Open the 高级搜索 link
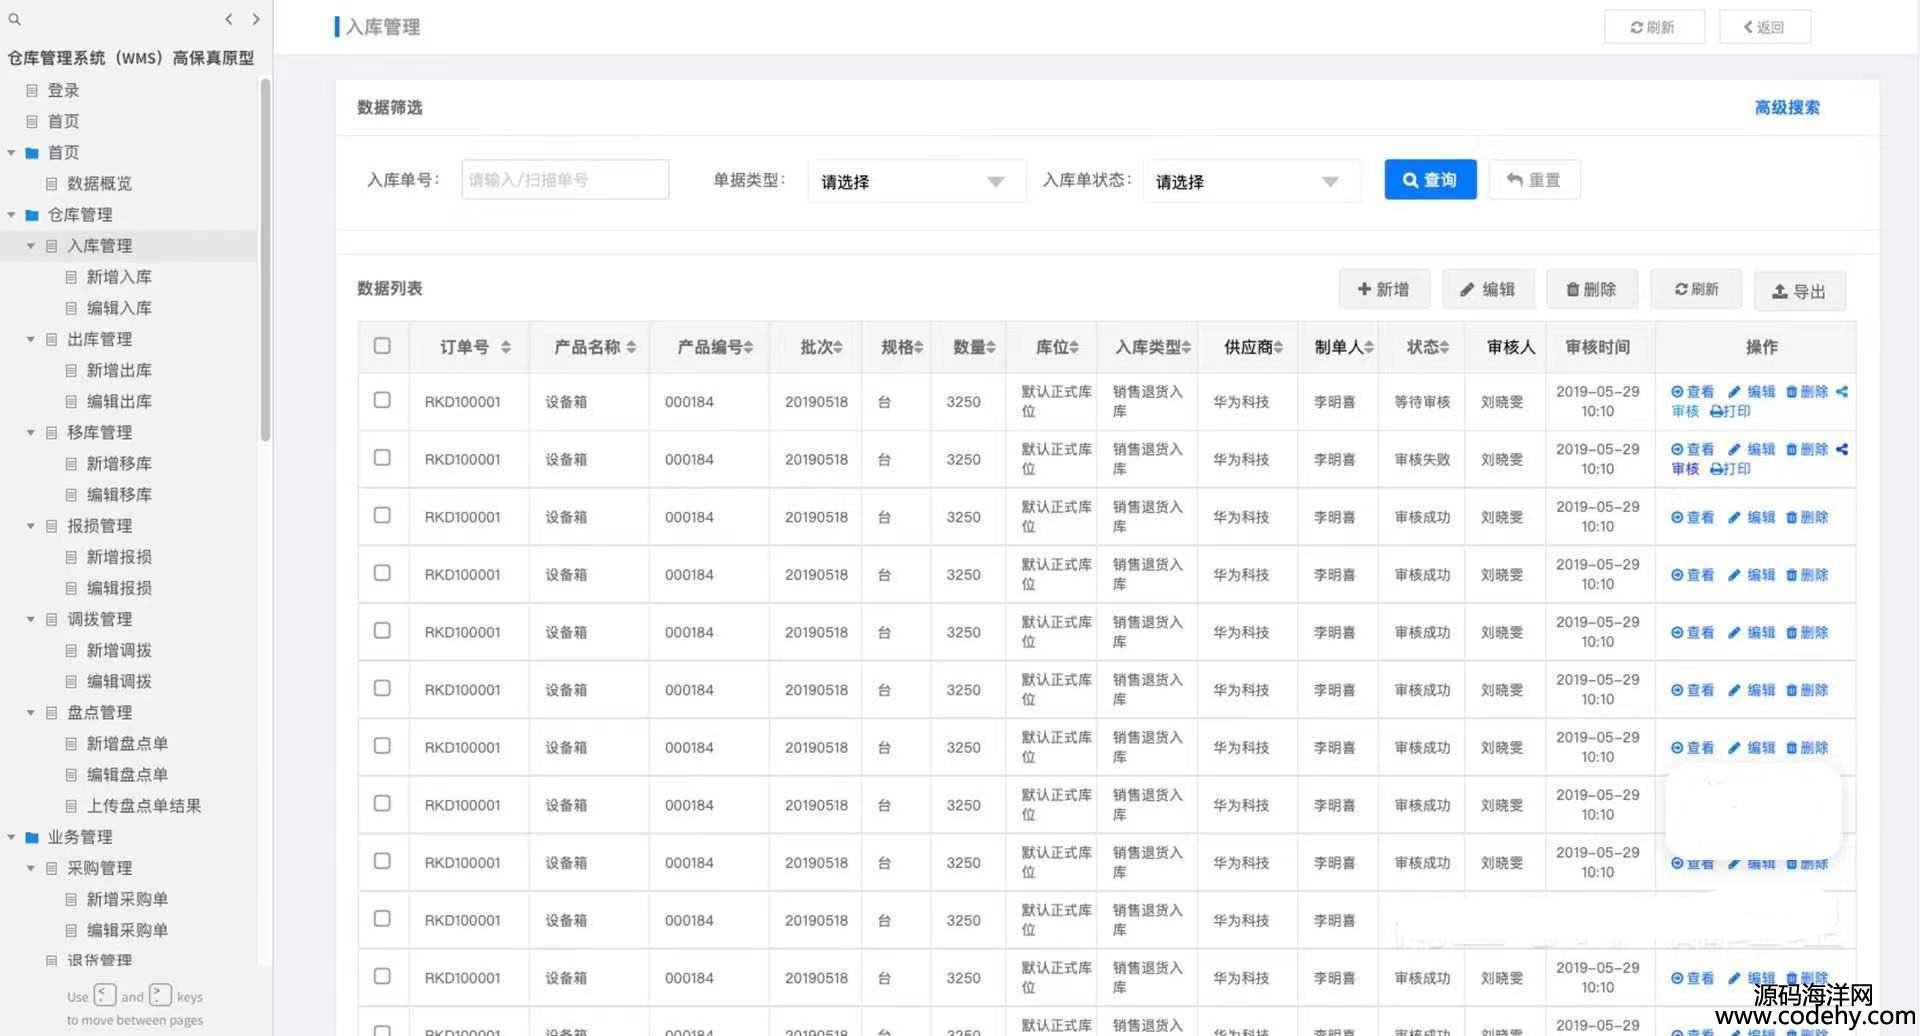Viewport: 1920px width, 1036px height. tap(1787, 108)
